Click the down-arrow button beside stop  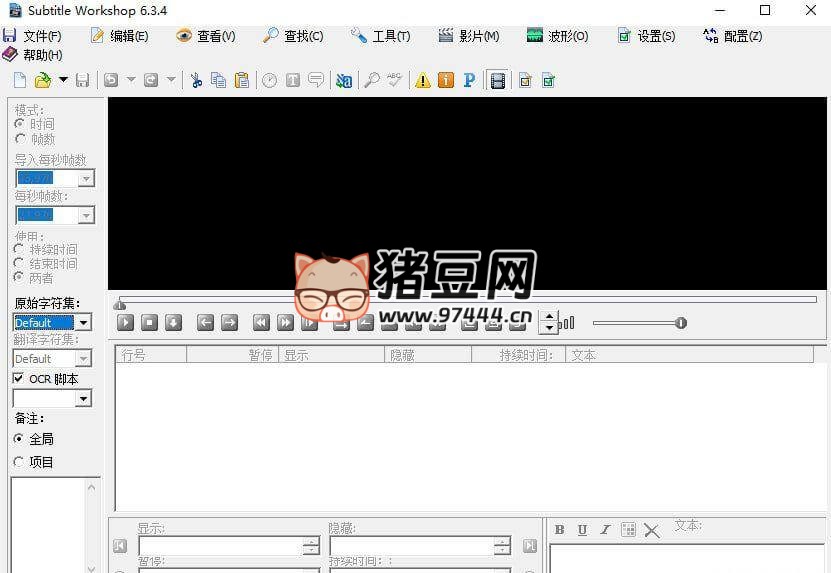173,322
